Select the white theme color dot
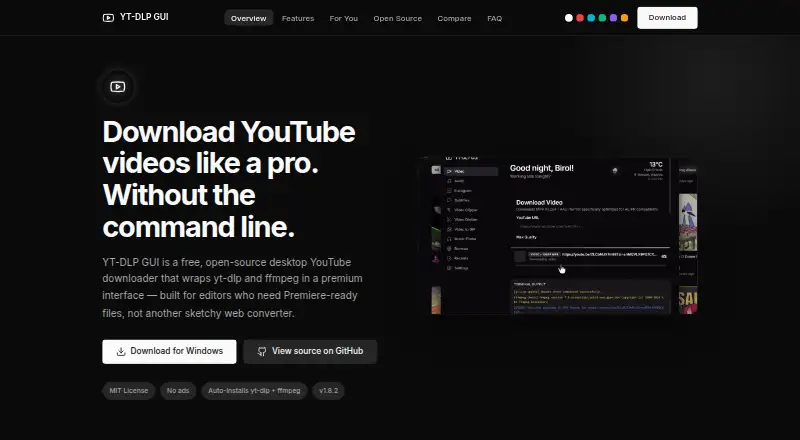 tap(569, 18)
